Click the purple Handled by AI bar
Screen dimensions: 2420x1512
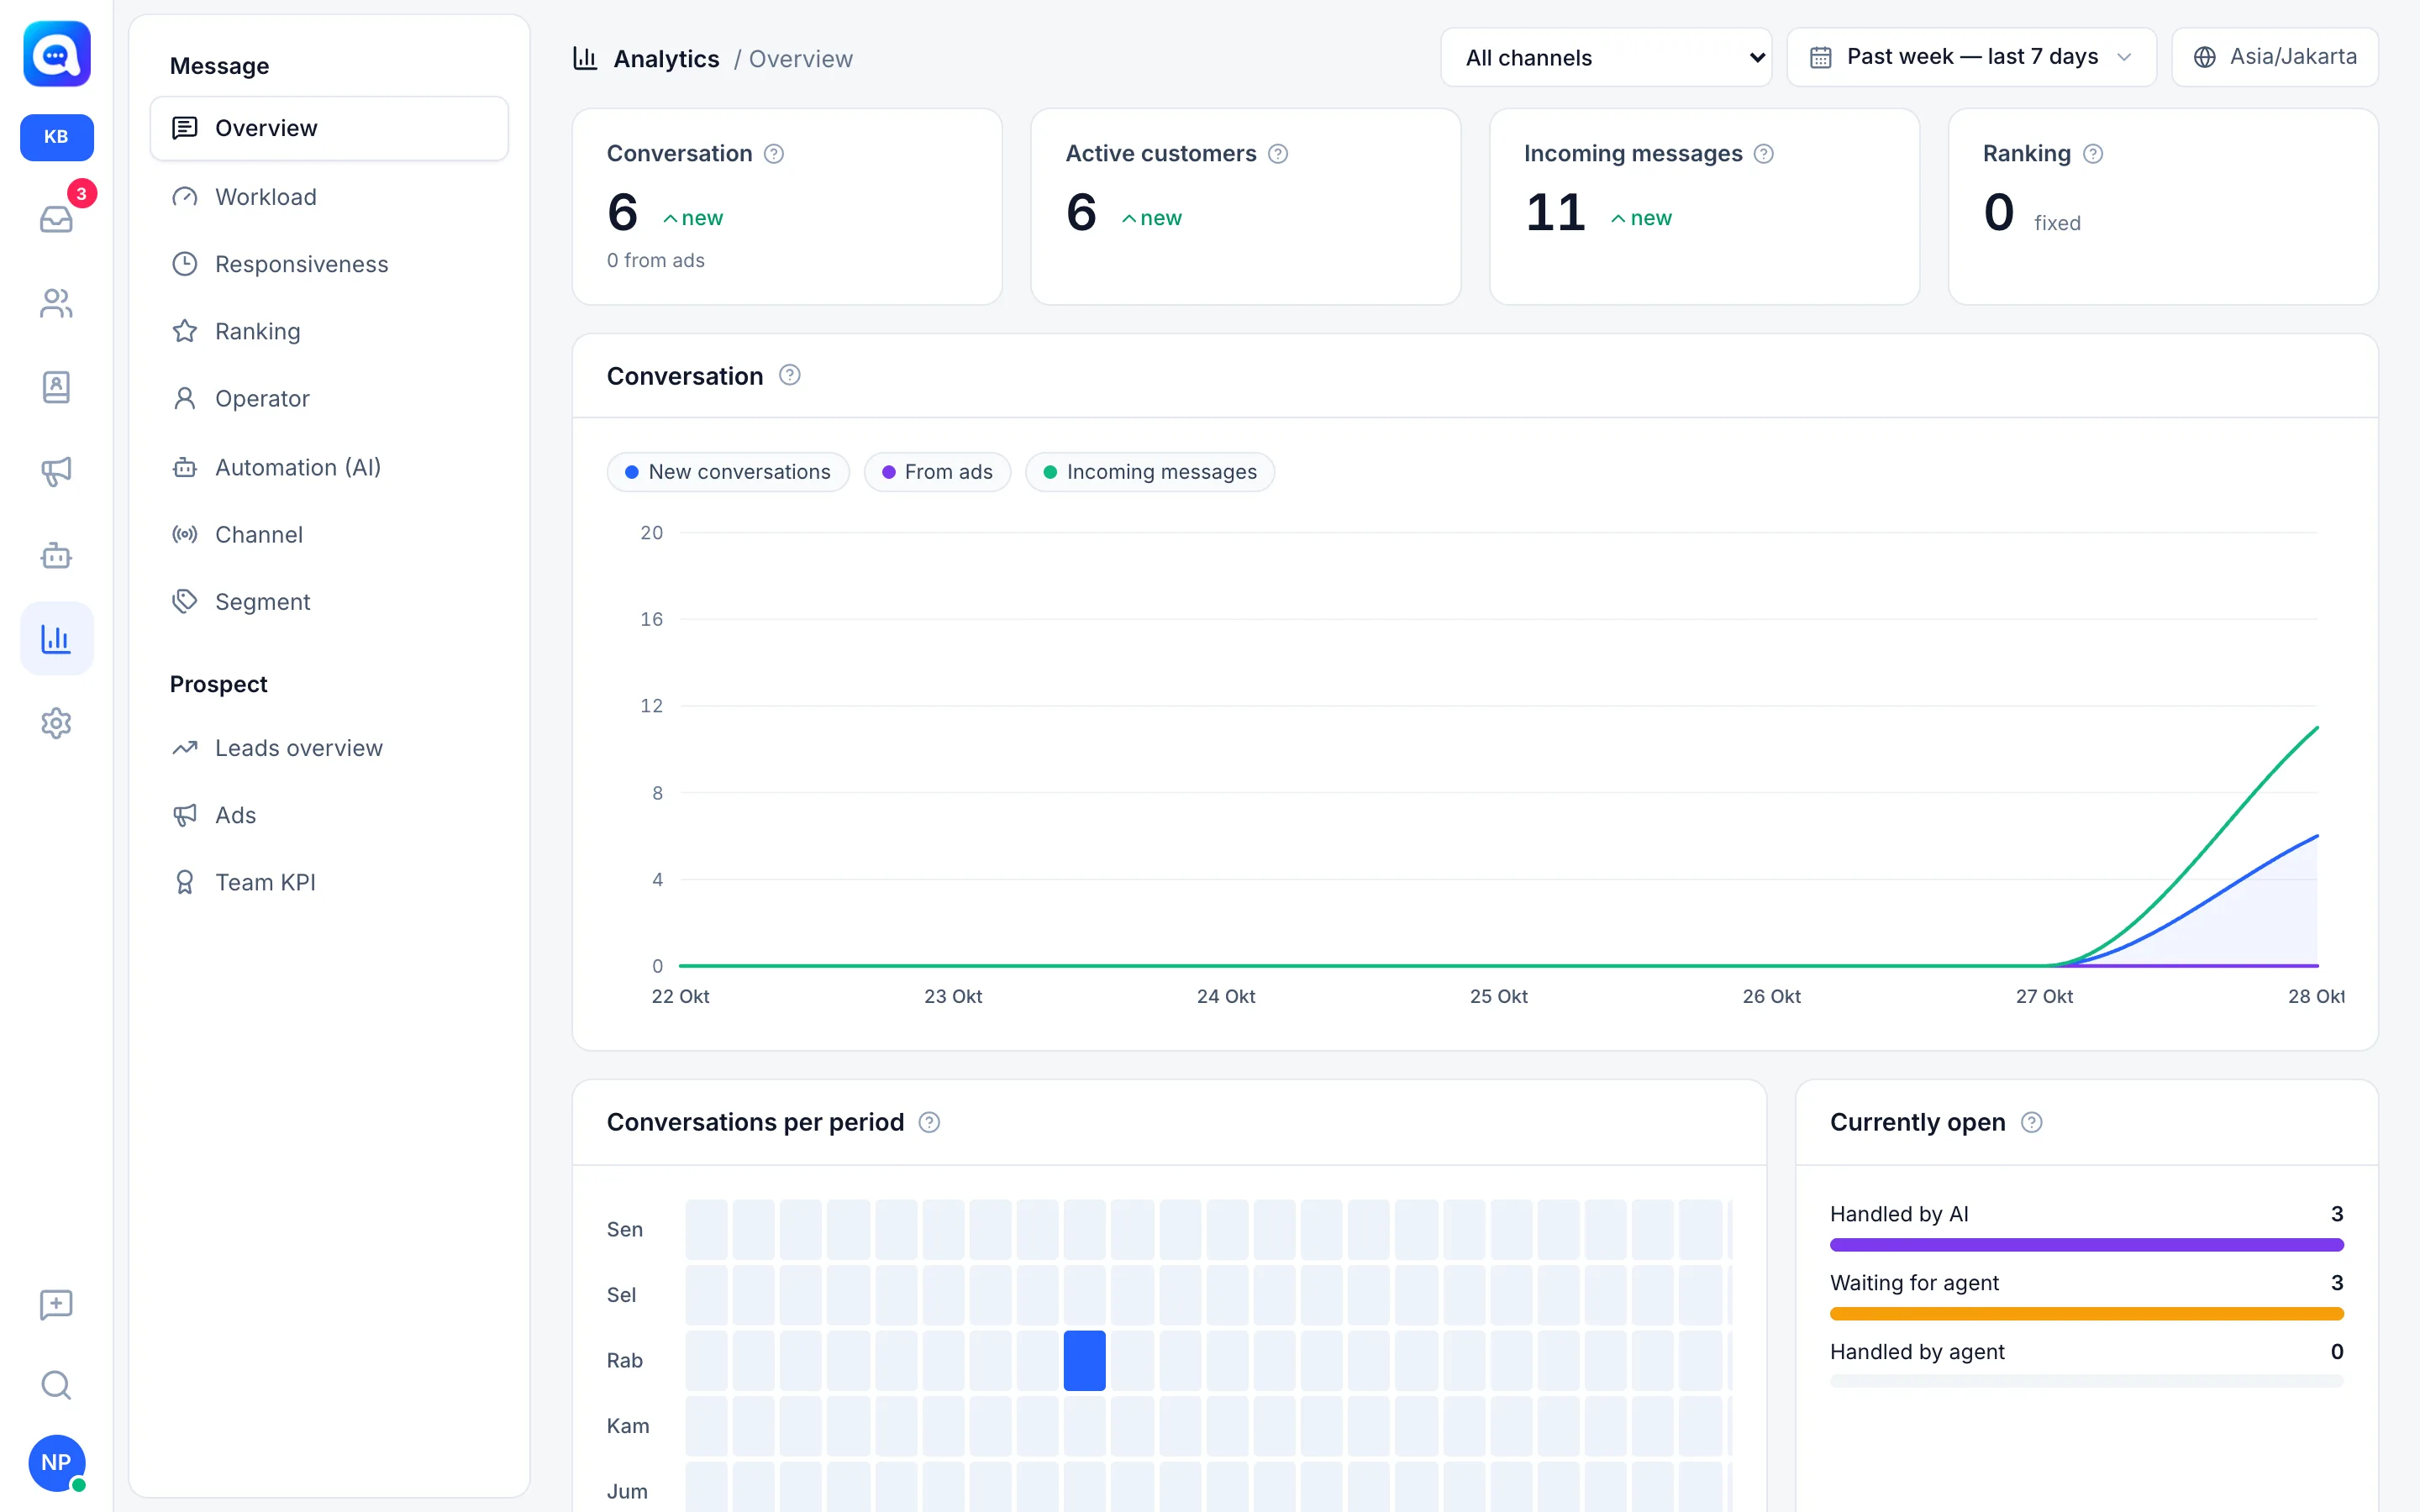(x=2086, y=1245)
